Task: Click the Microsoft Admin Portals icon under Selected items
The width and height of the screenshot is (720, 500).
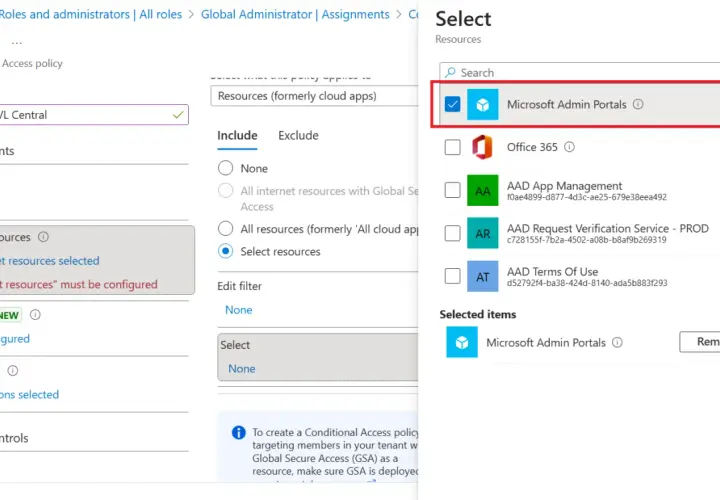Action: 462,342
